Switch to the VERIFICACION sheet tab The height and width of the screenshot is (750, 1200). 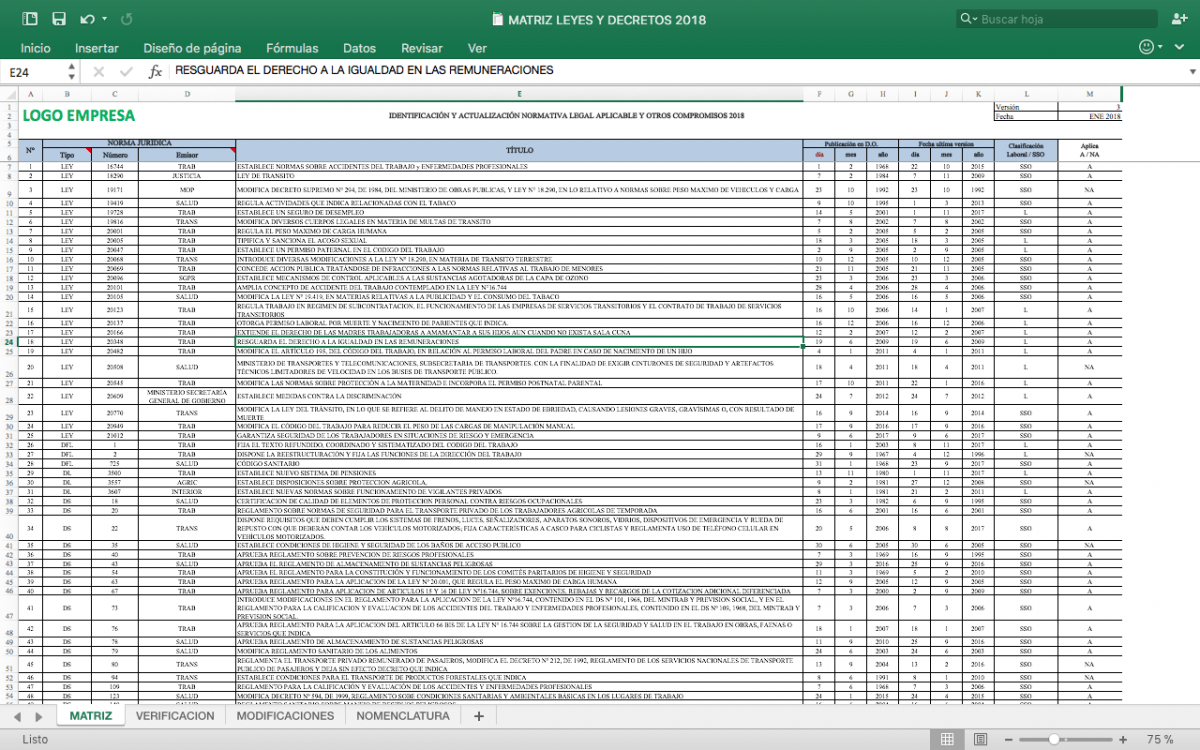click(175, 716)
